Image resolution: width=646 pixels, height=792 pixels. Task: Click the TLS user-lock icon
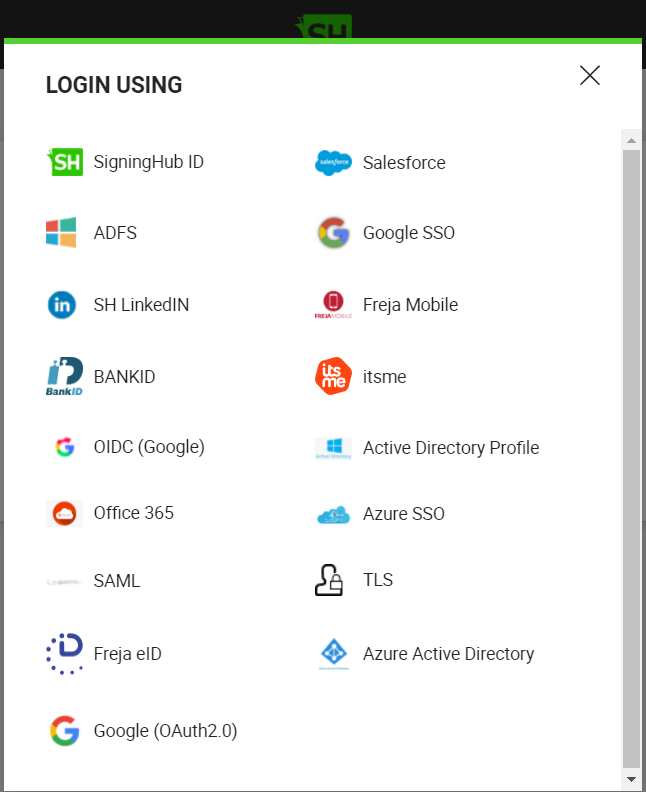point(329,580)
